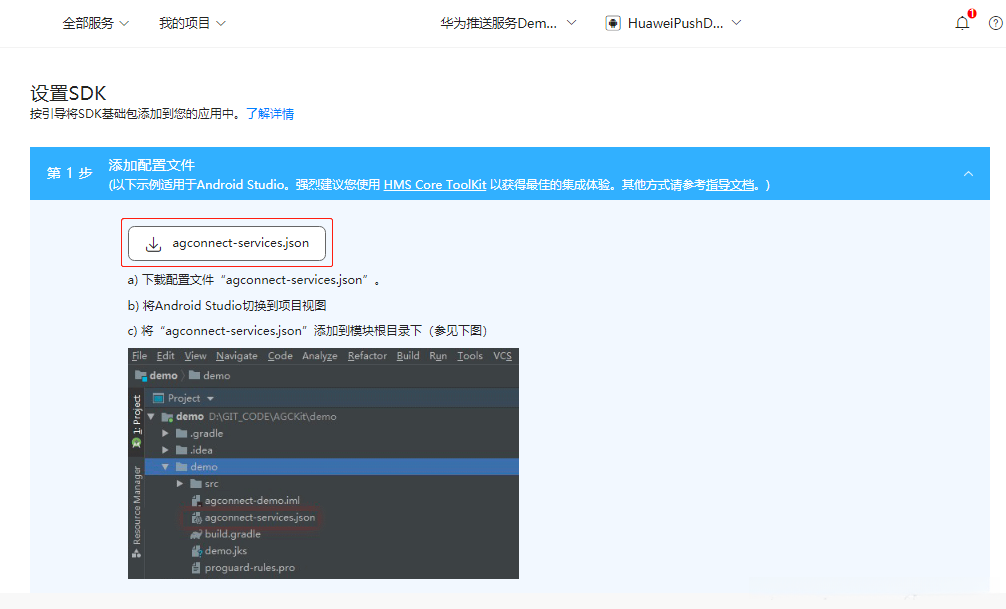Open the 全部服务 dropdown
Viewport: 1006px width, 609px height.
coord(96,23)
